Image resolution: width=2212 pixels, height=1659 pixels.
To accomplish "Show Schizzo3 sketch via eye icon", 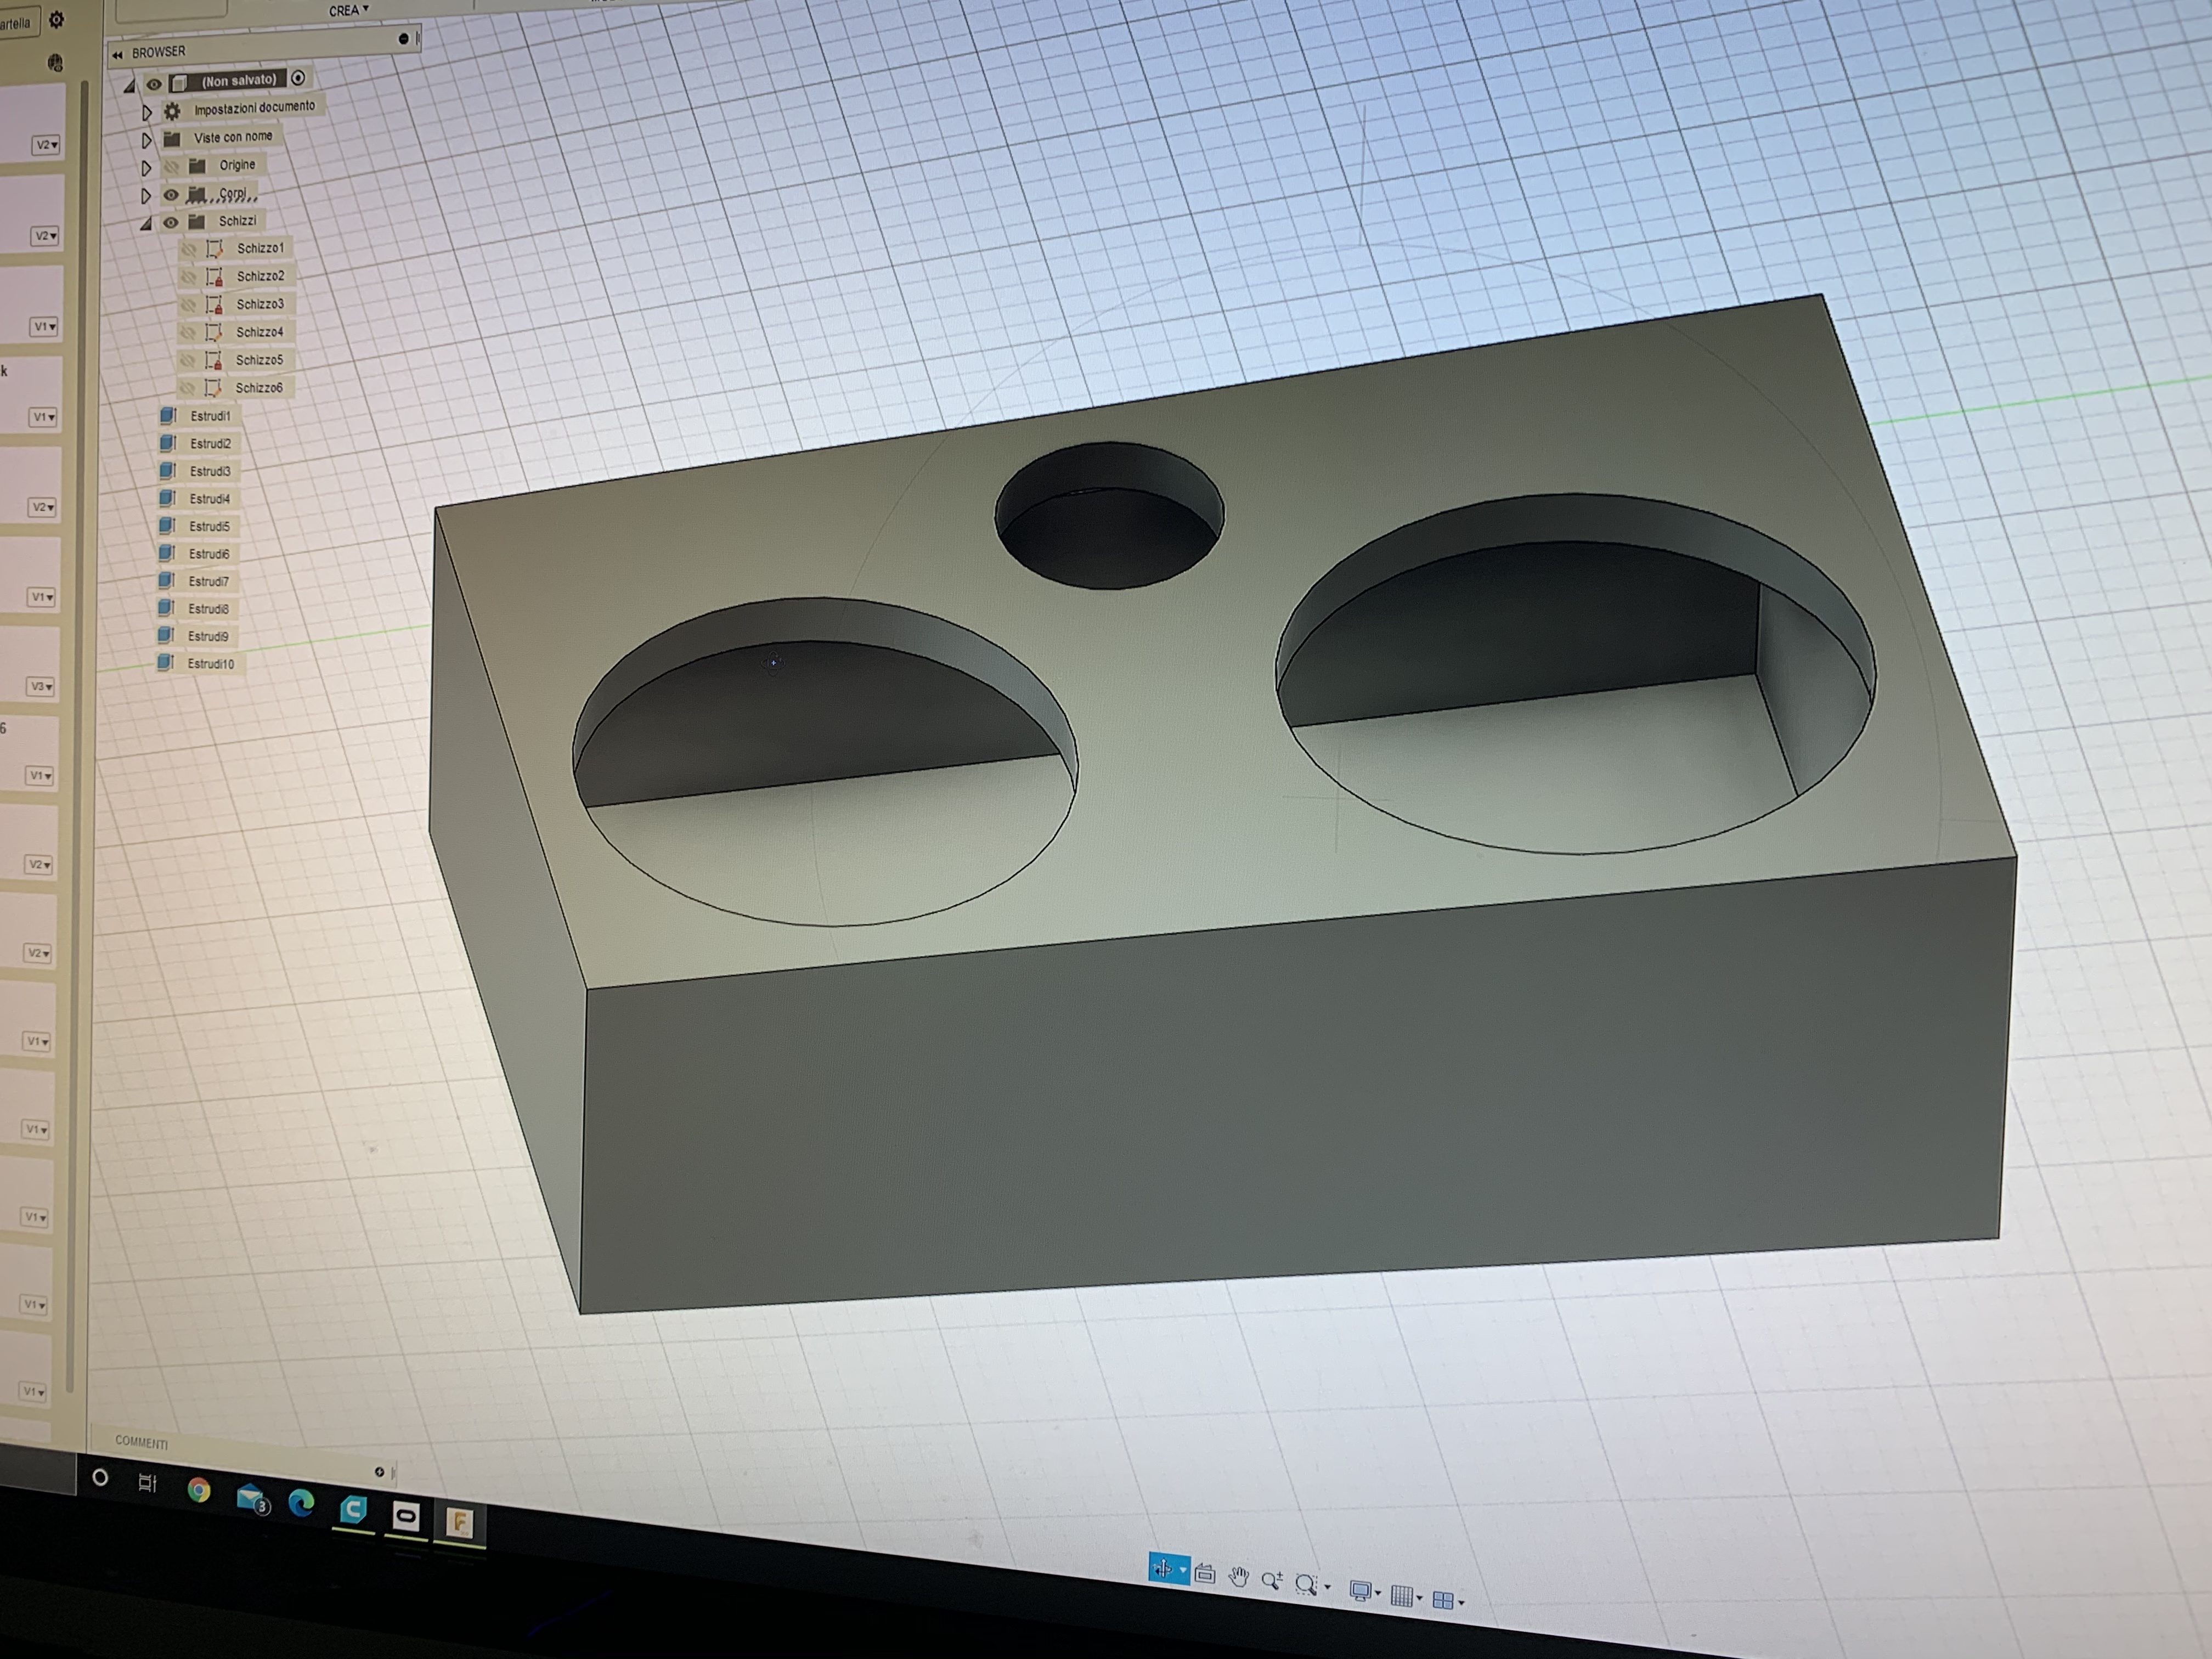I will tap(188, 305).
